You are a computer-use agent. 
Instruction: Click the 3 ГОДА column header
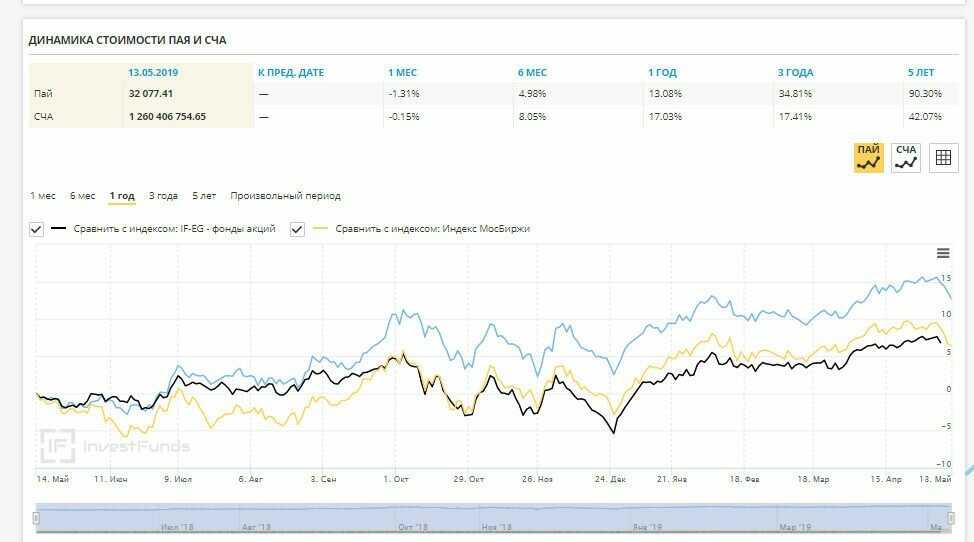(795, 73)
